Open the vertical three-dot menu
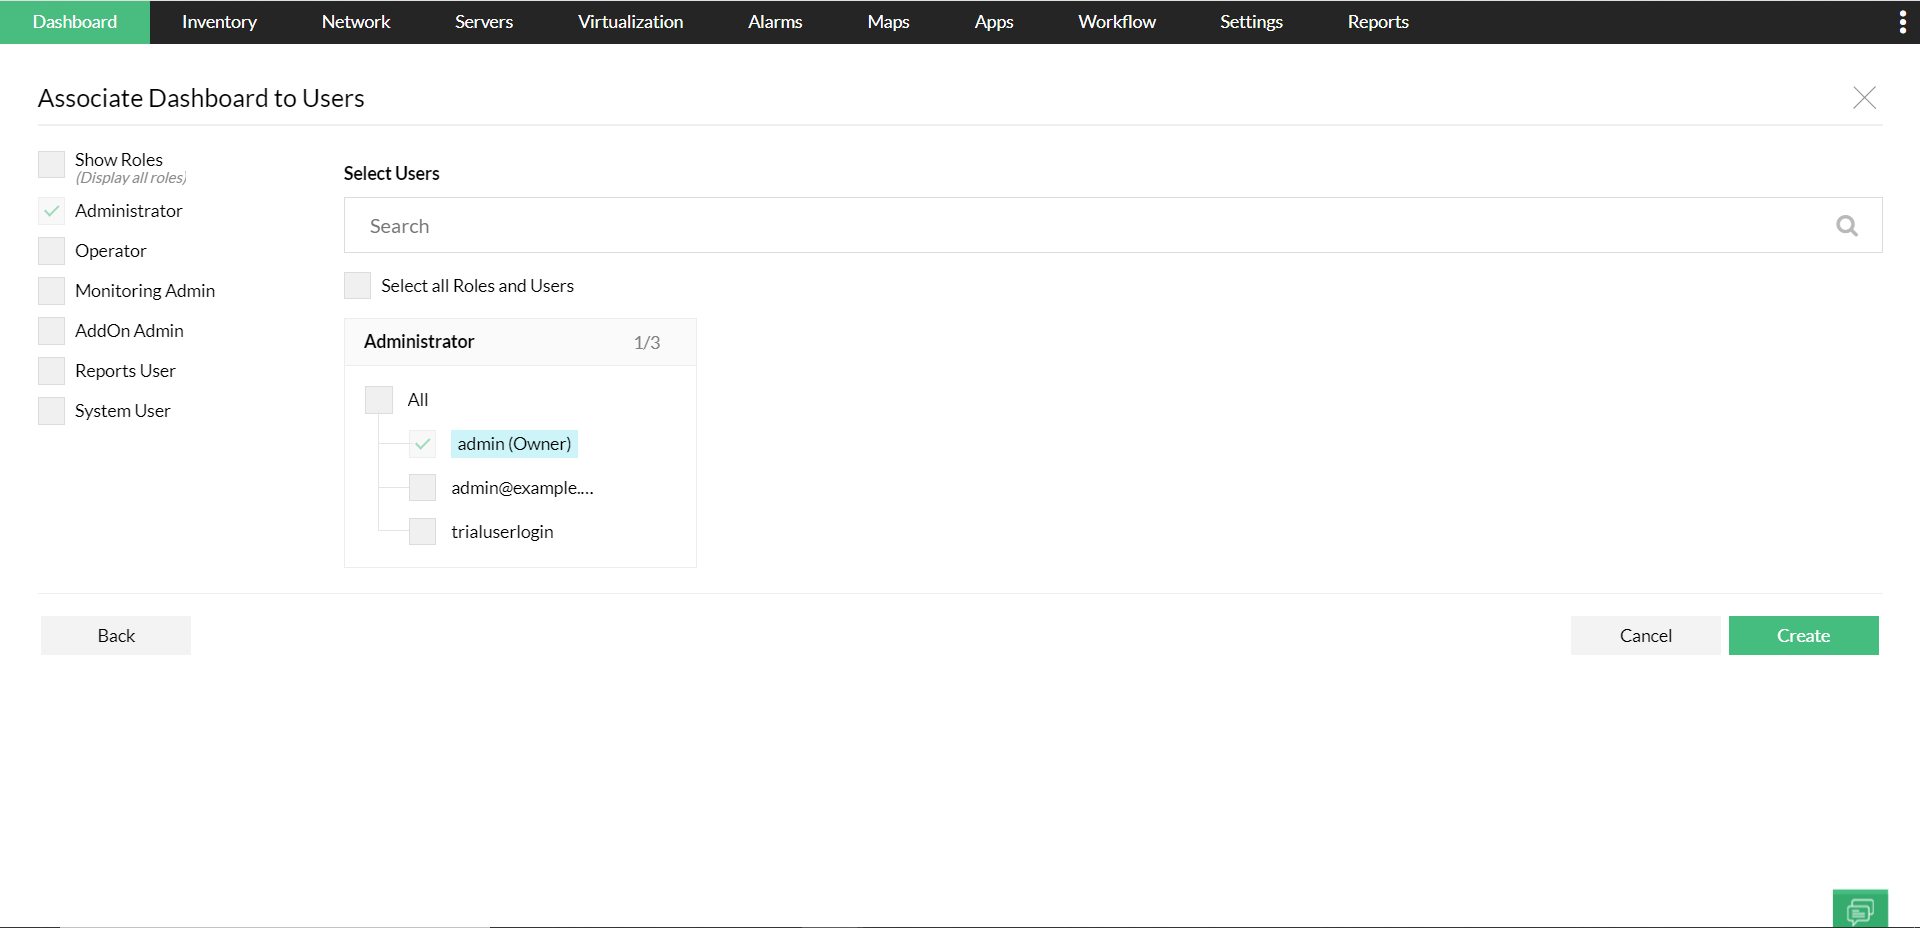This screenshot has height=928, width=1920. [1902, 22]
